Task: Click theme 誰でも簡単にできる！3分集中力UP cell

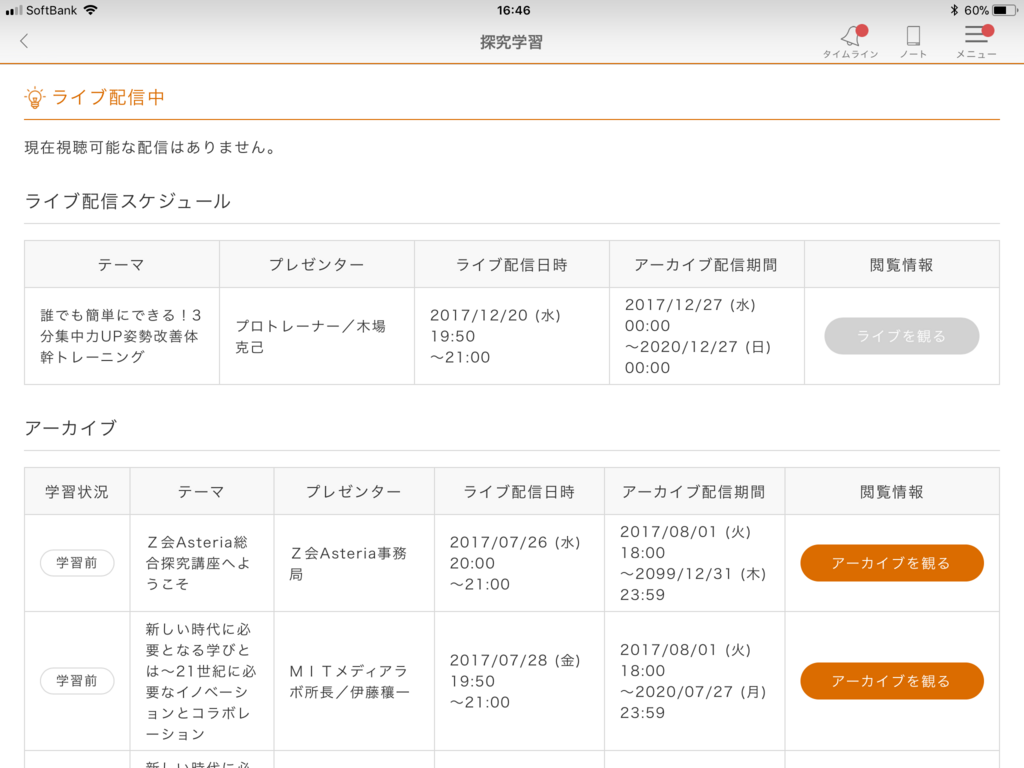Action: coord(121,336)
